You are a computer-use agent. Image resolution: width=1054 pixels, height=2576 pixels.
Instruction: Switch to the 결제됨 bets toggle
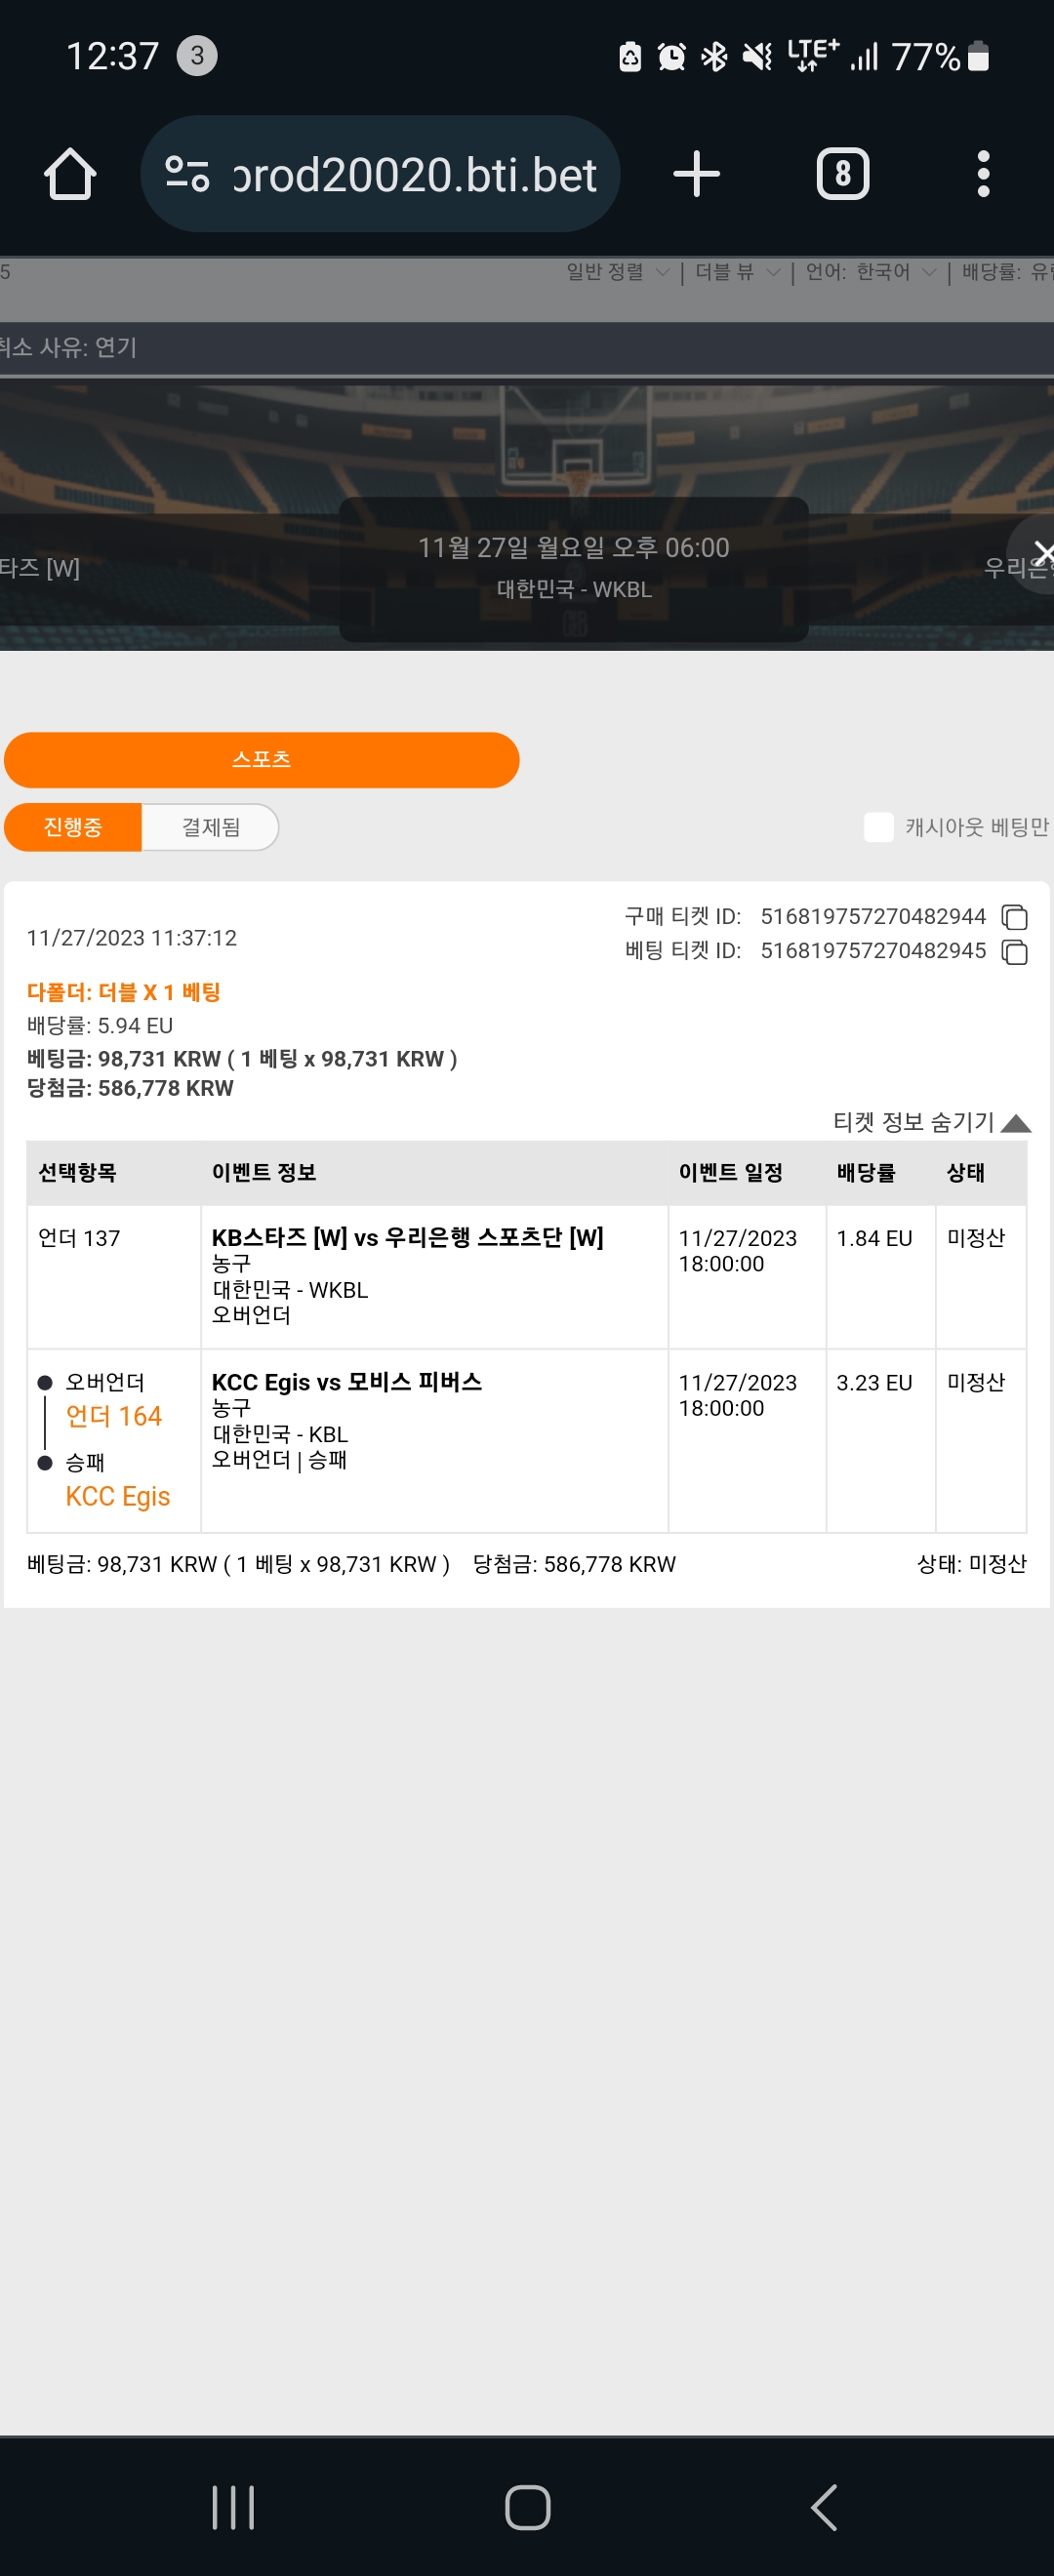pos(210,827)
